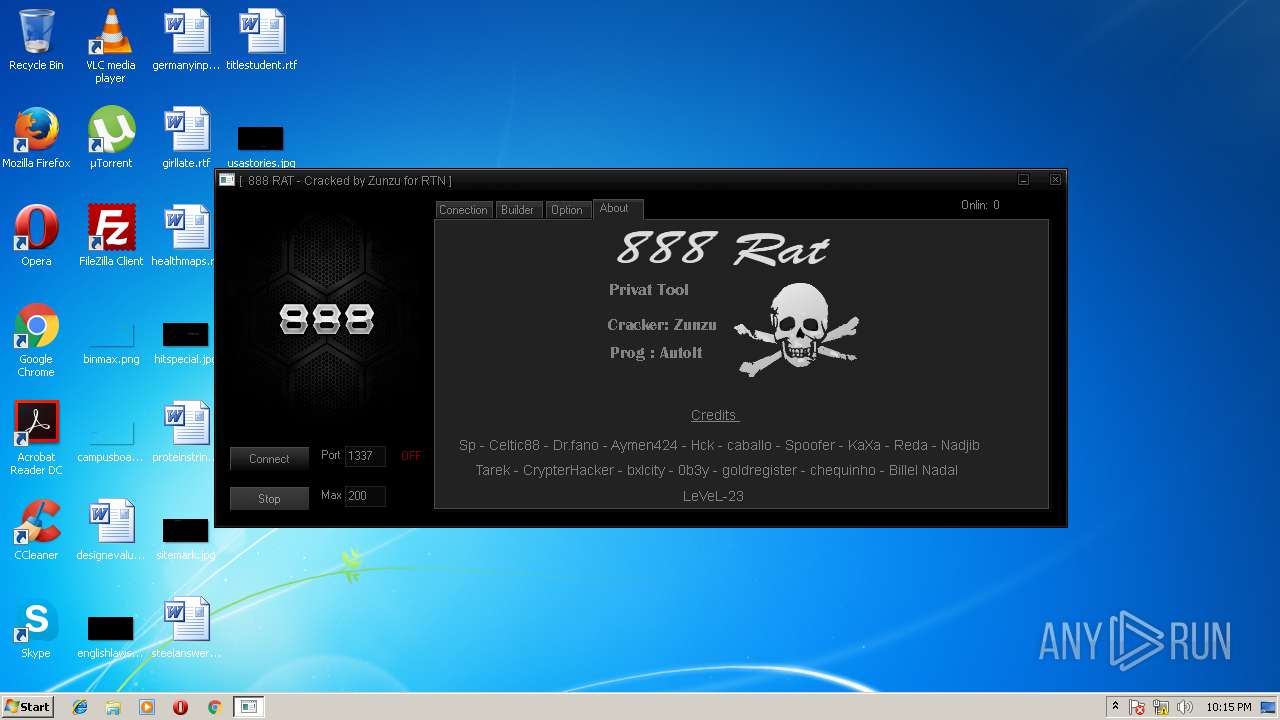Click the Privat Tool text

[x=649, y=290]
